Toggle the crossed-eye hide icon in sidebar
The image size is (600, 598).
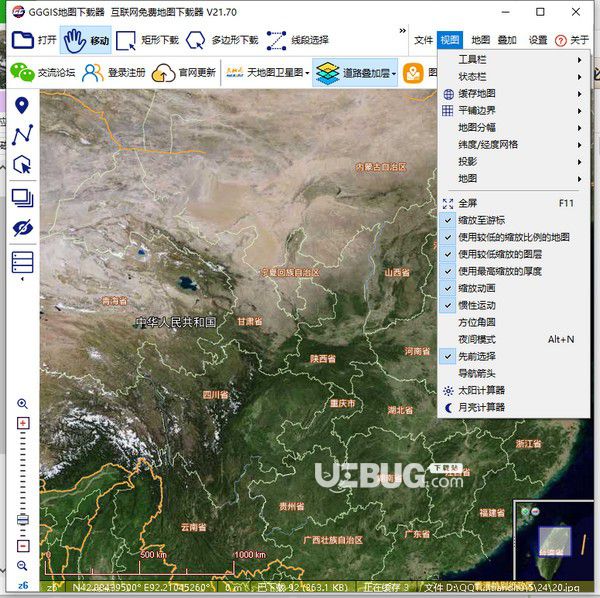click(23, 228)
